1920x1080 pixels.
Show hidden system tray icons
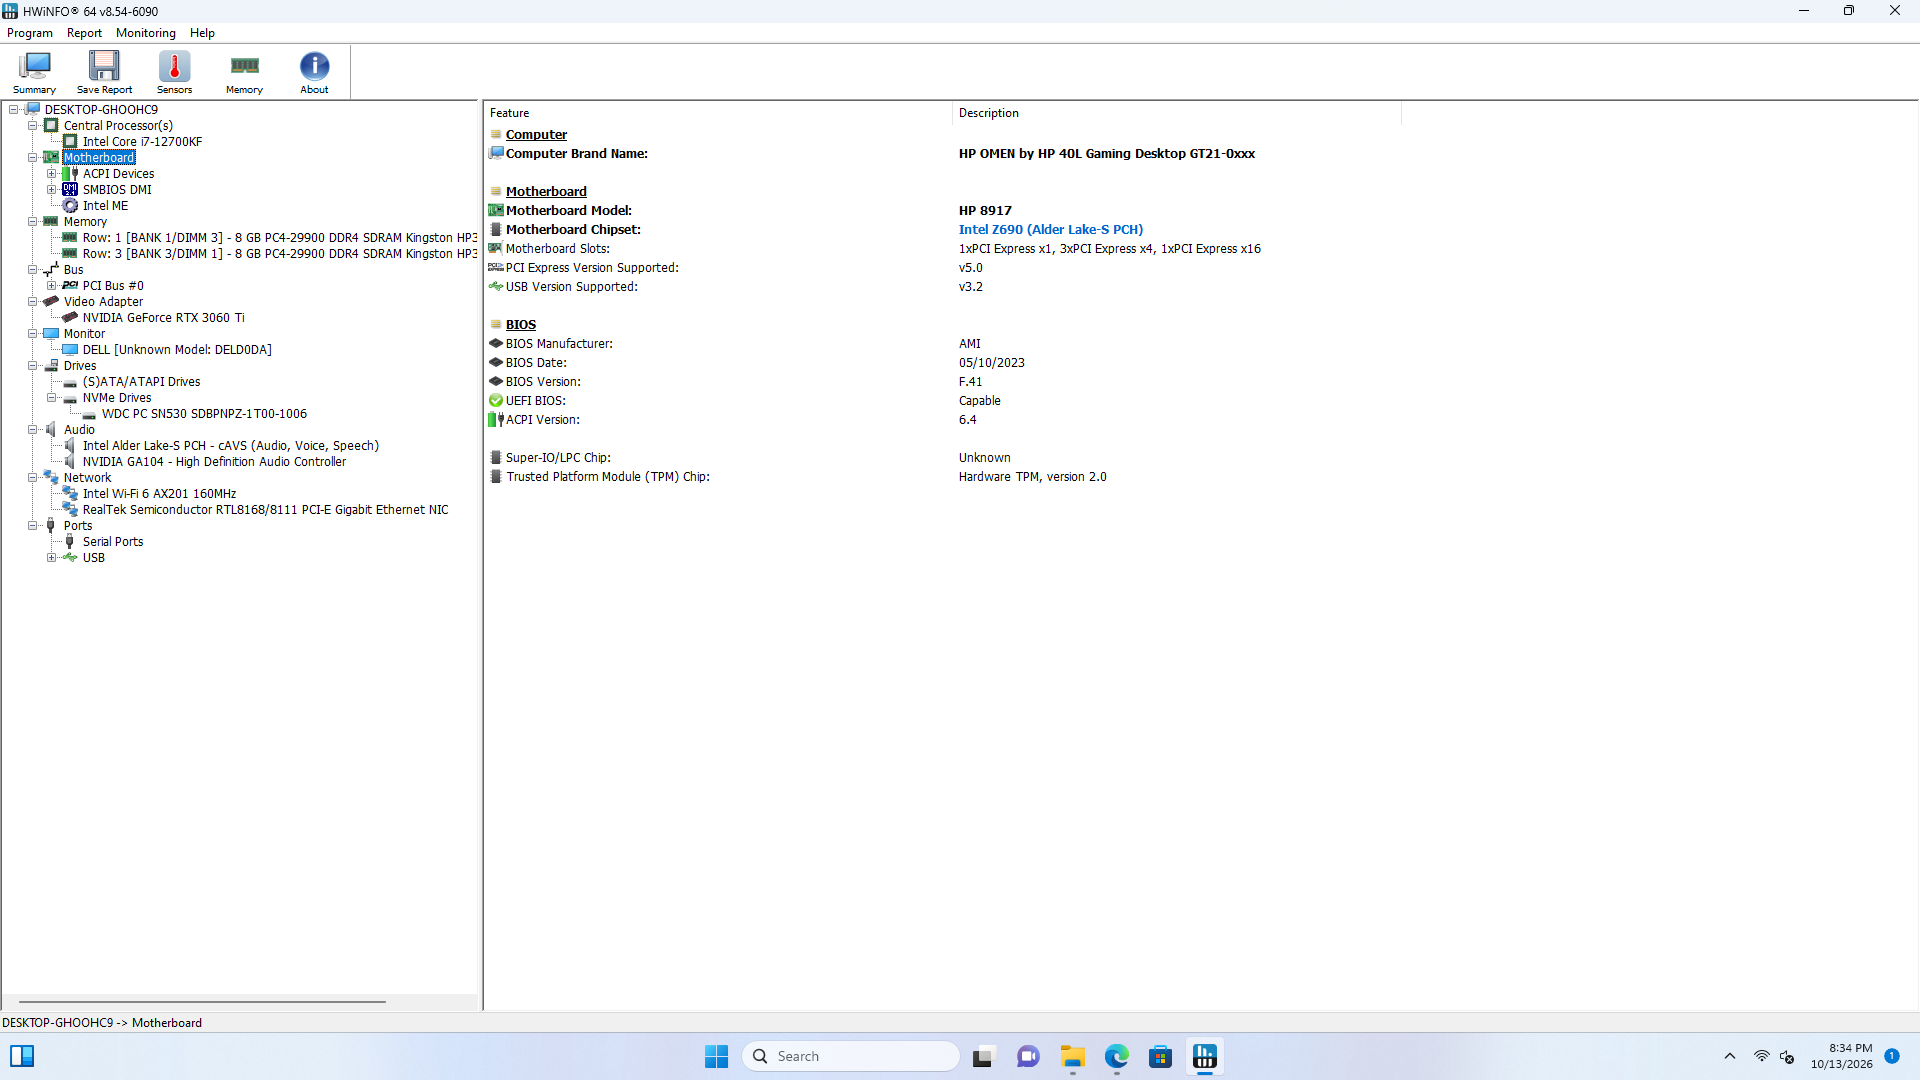pos(1729,1056)
